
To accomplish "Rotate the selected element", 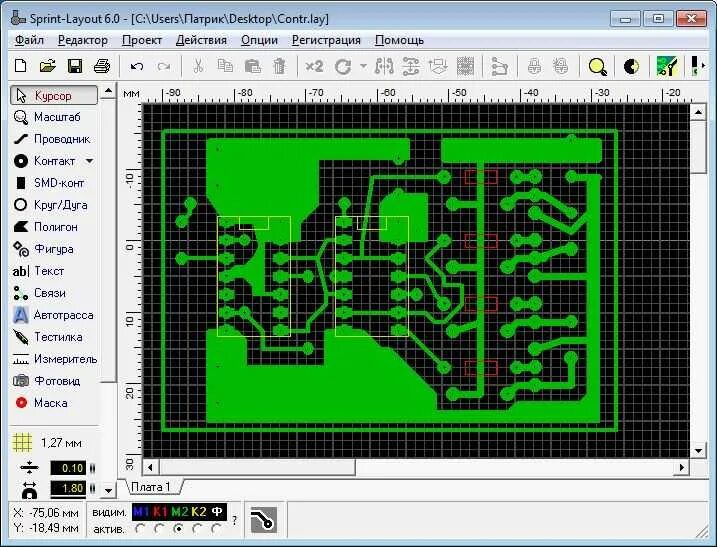I will [x=342, y=67].
